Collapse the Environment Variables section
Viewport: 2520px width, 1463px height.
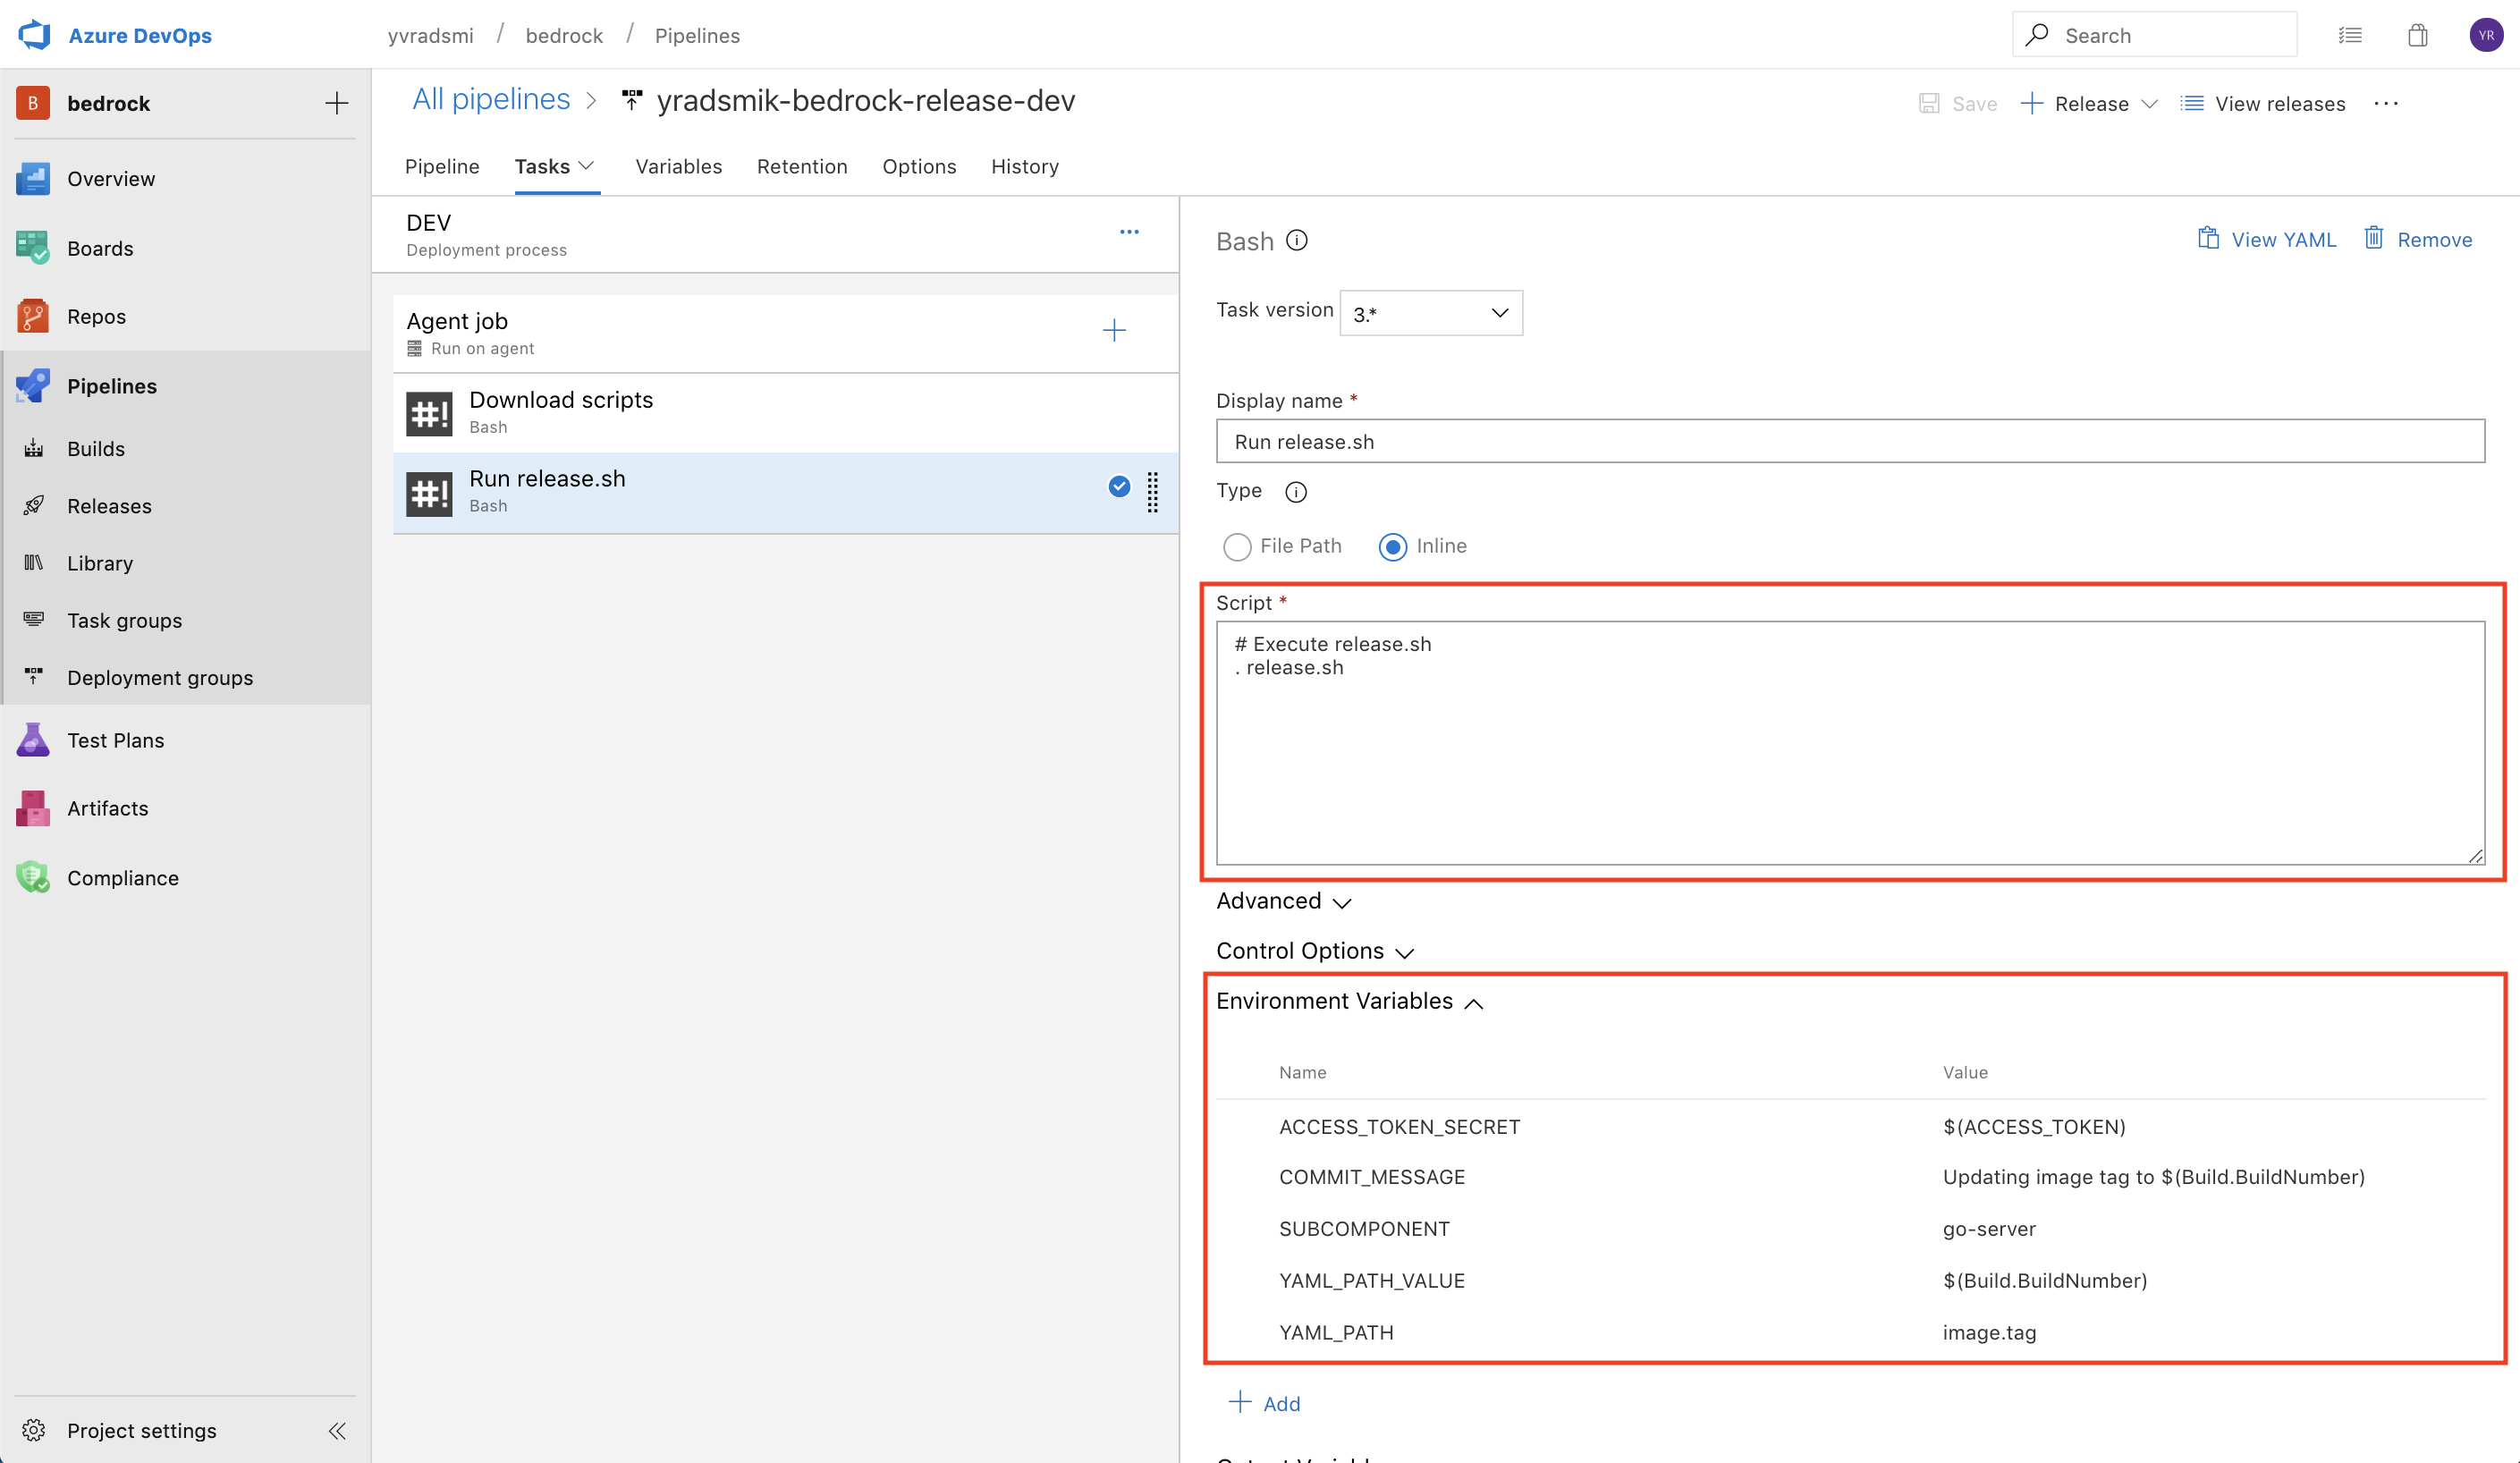[x=1350, y=1001]
